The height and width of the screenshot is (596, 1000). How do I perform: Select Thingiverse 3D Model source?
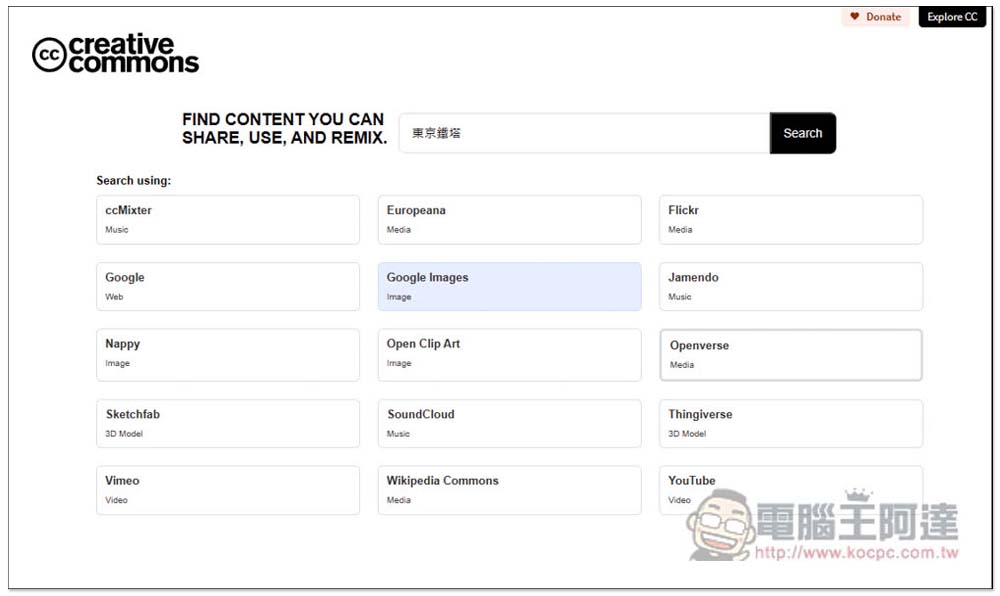tap(791, 423)
